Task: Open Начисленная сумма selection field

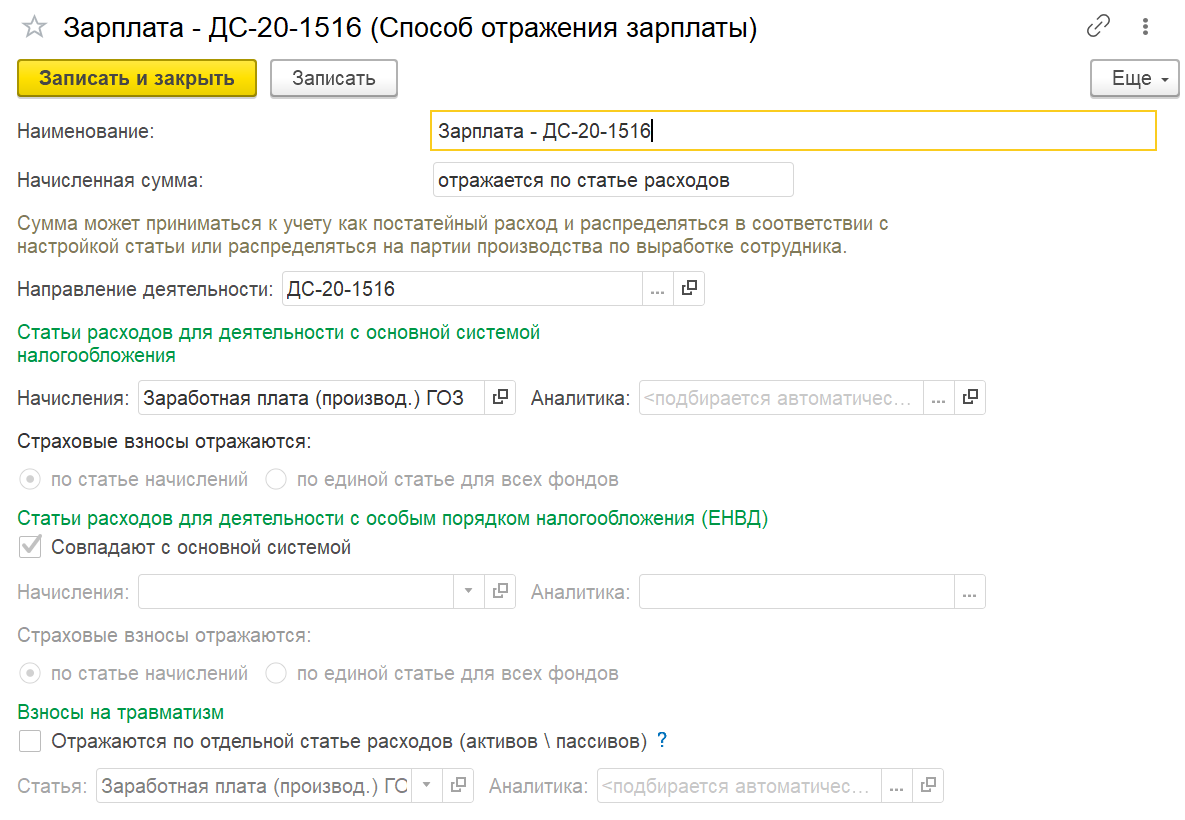Action: click(x=613, y=180)
